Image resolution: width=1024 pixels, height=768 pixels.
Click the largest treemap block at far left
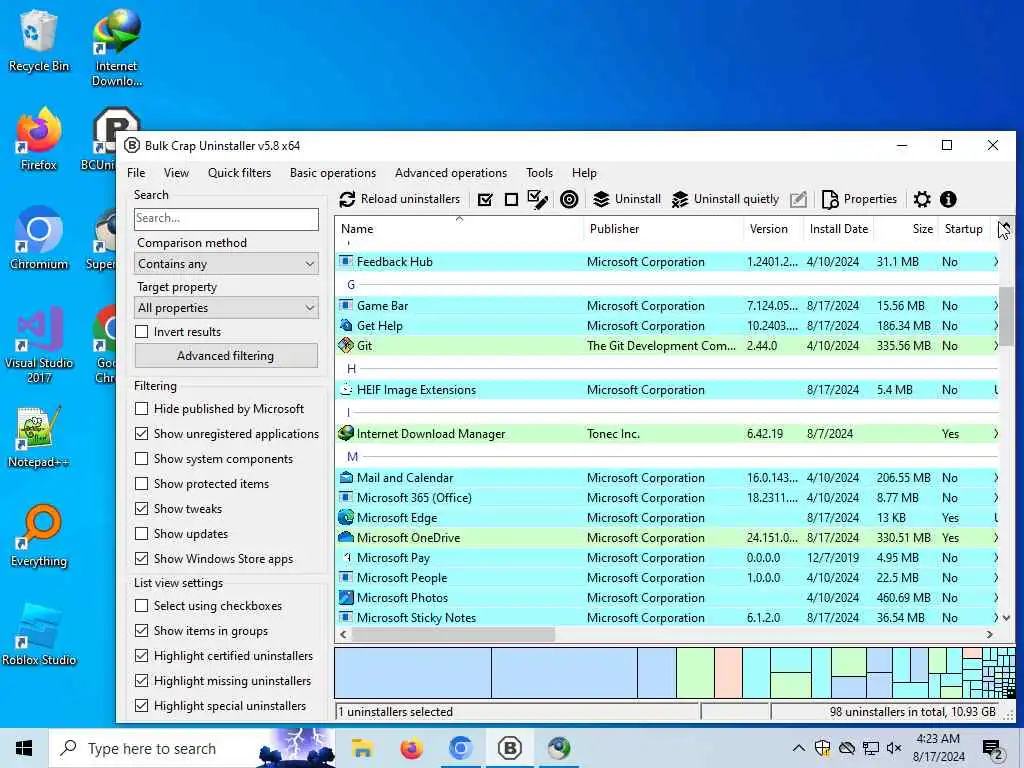click(413, 673)
